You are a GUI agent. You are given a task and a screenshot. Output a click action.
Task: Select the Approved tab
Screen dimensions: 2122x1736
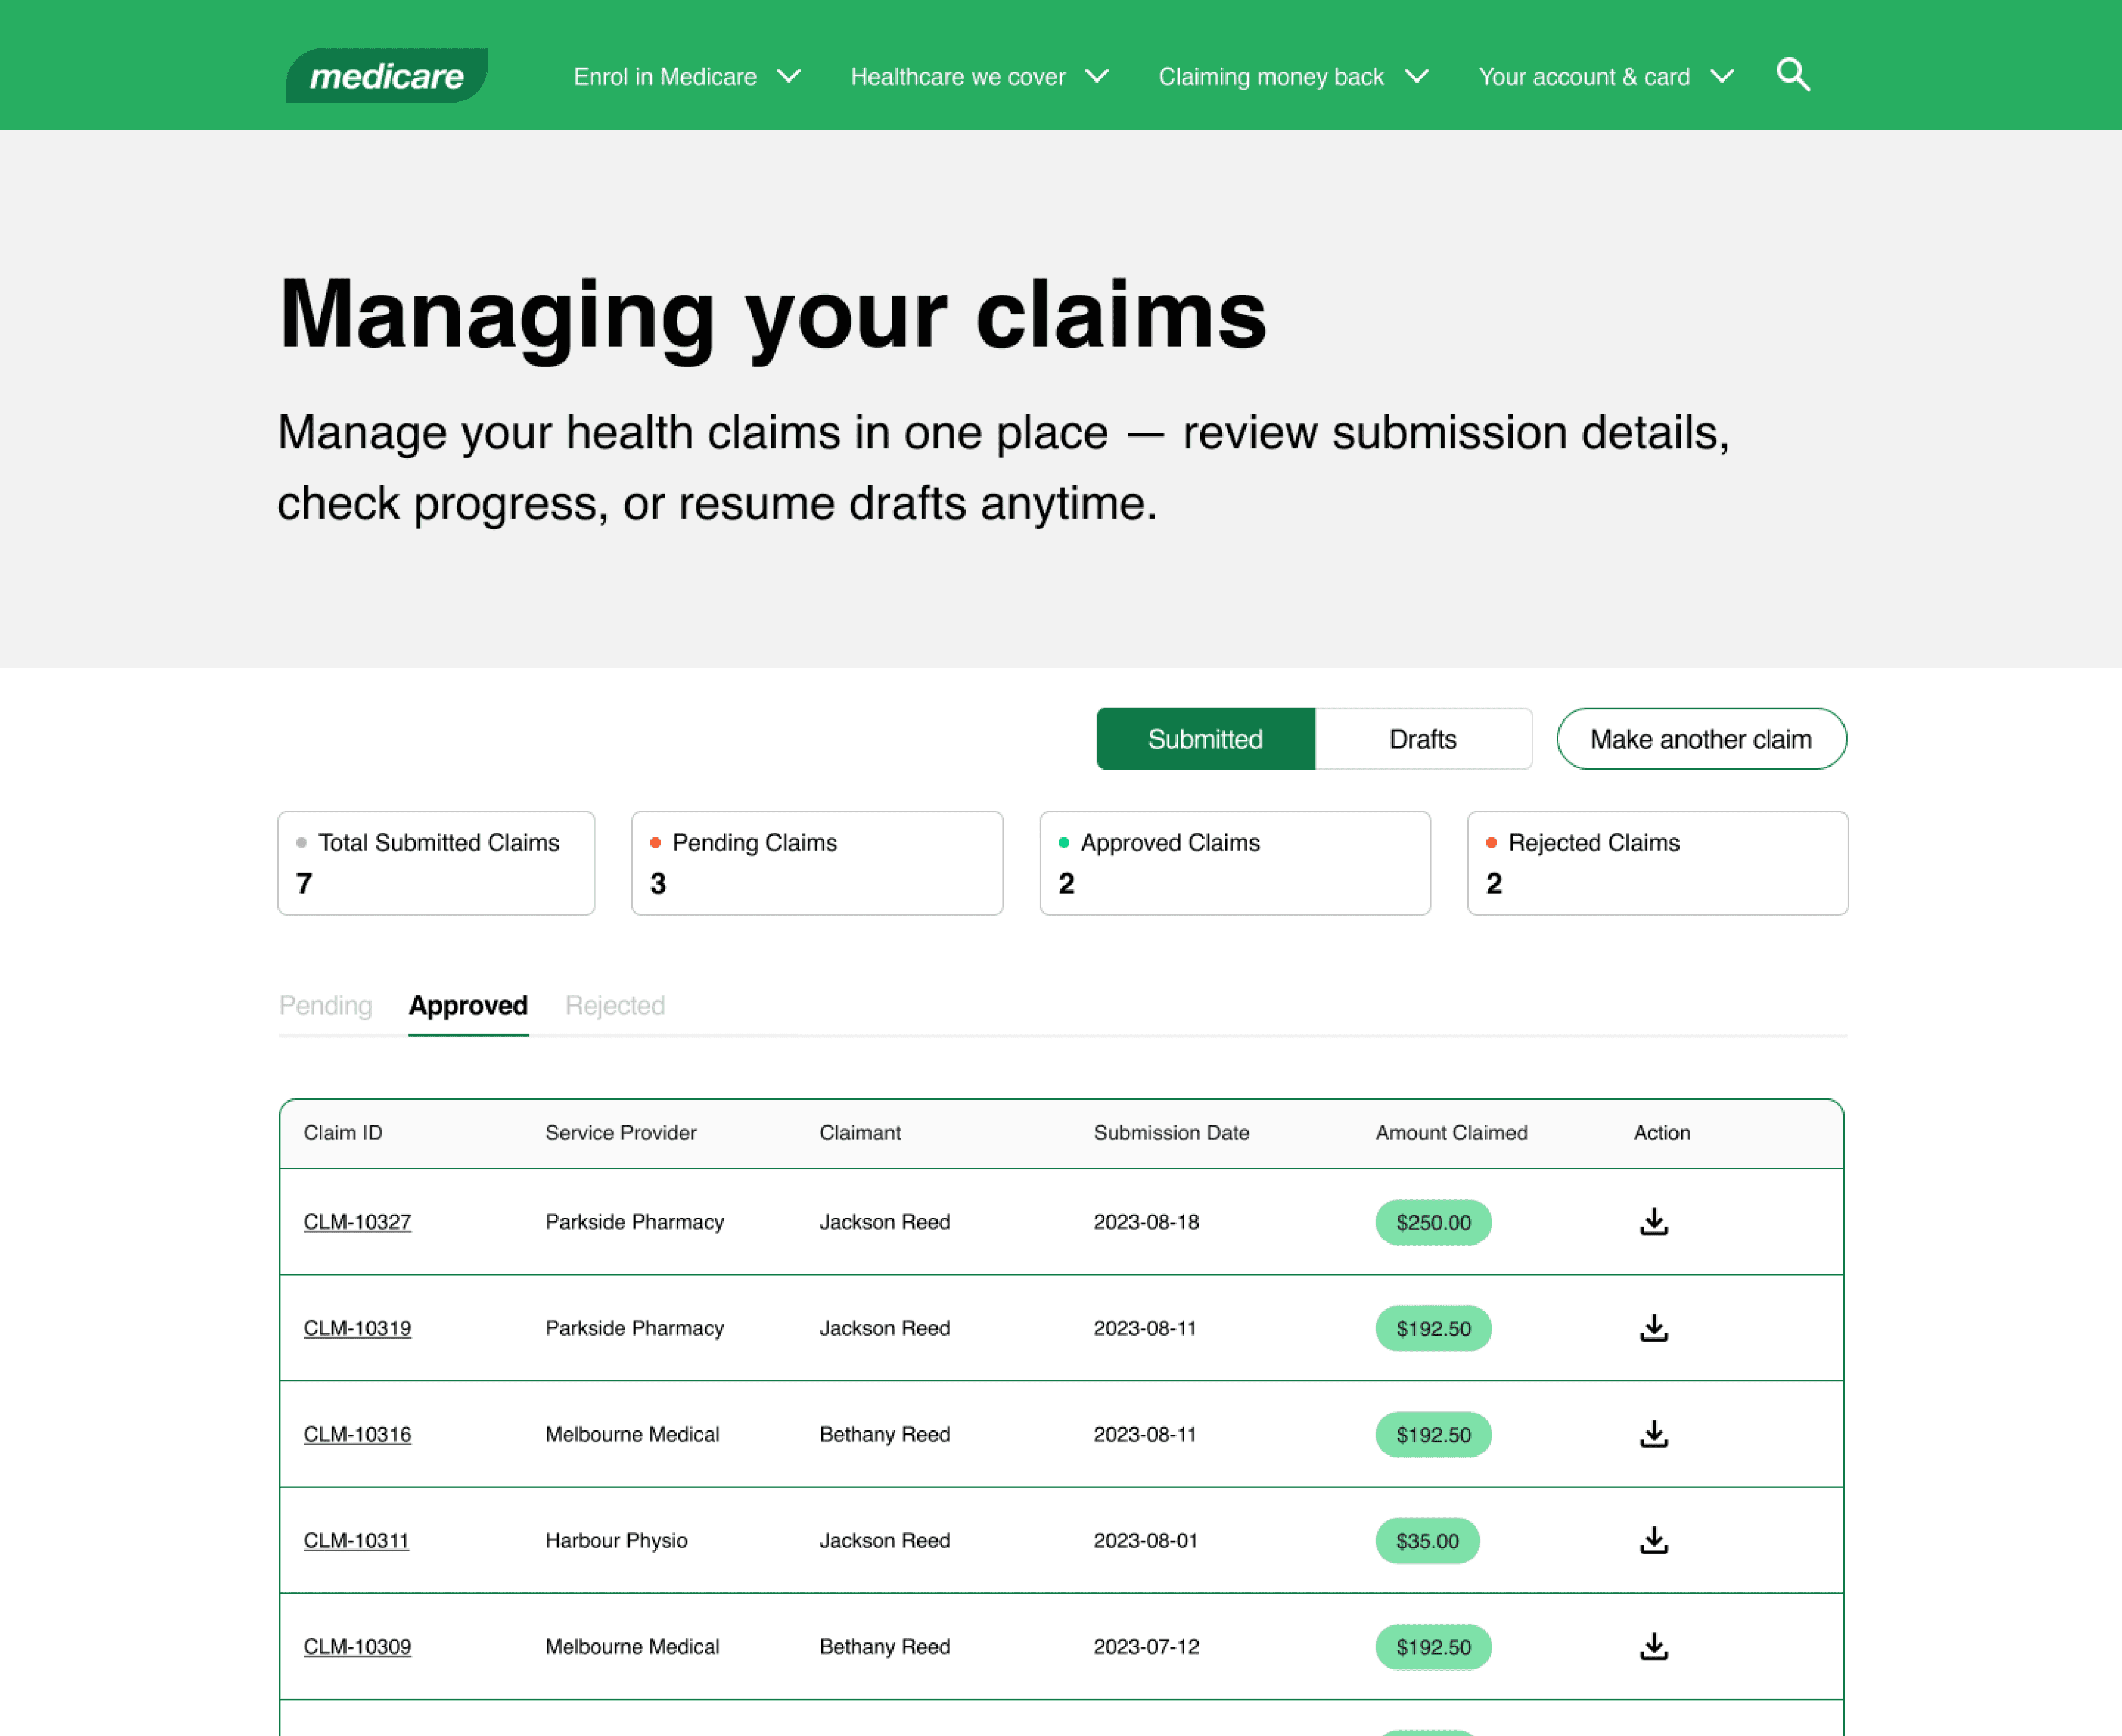tap(468, 1005)
